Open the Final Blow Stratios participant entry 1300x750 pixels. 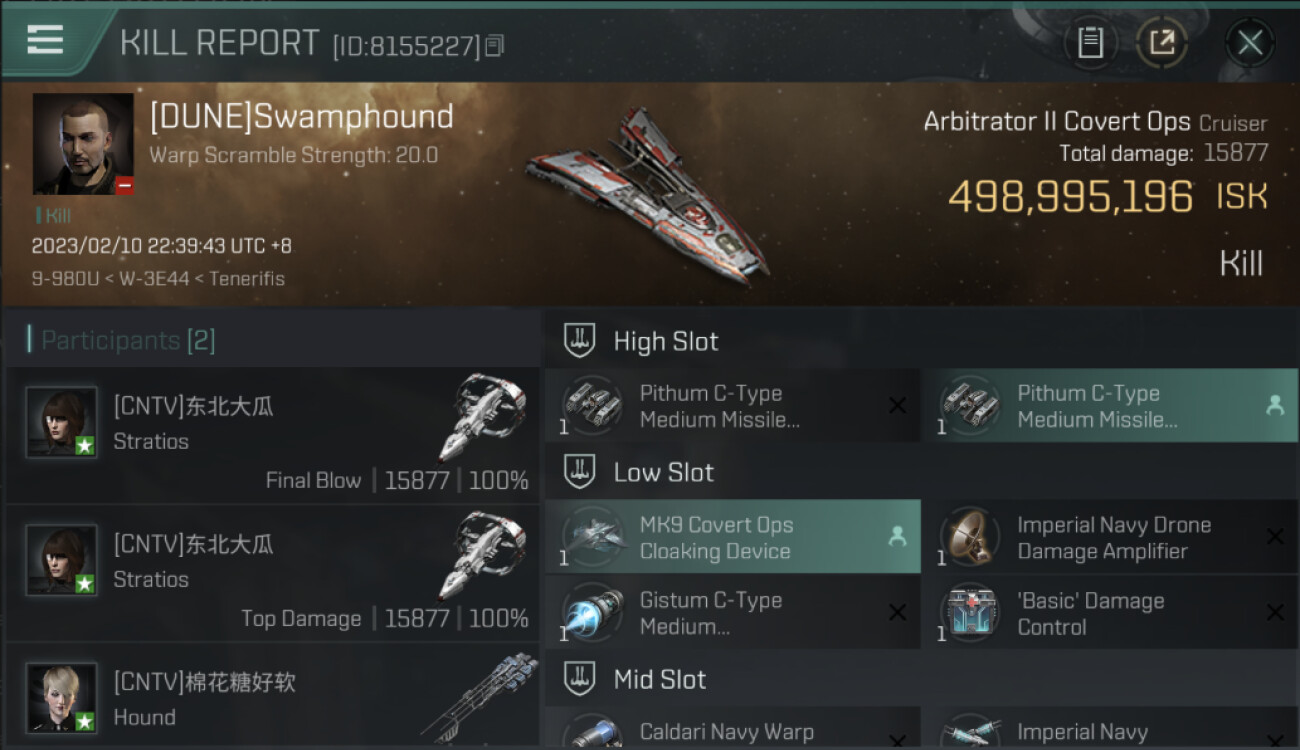(272, 435)
